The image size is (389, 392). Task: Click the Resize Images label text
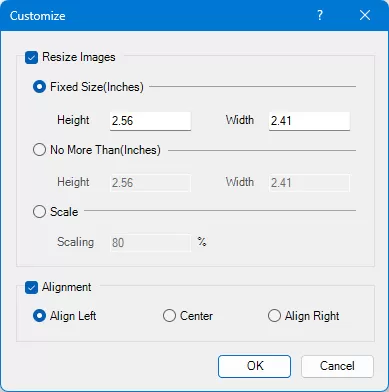pos(79,57)
